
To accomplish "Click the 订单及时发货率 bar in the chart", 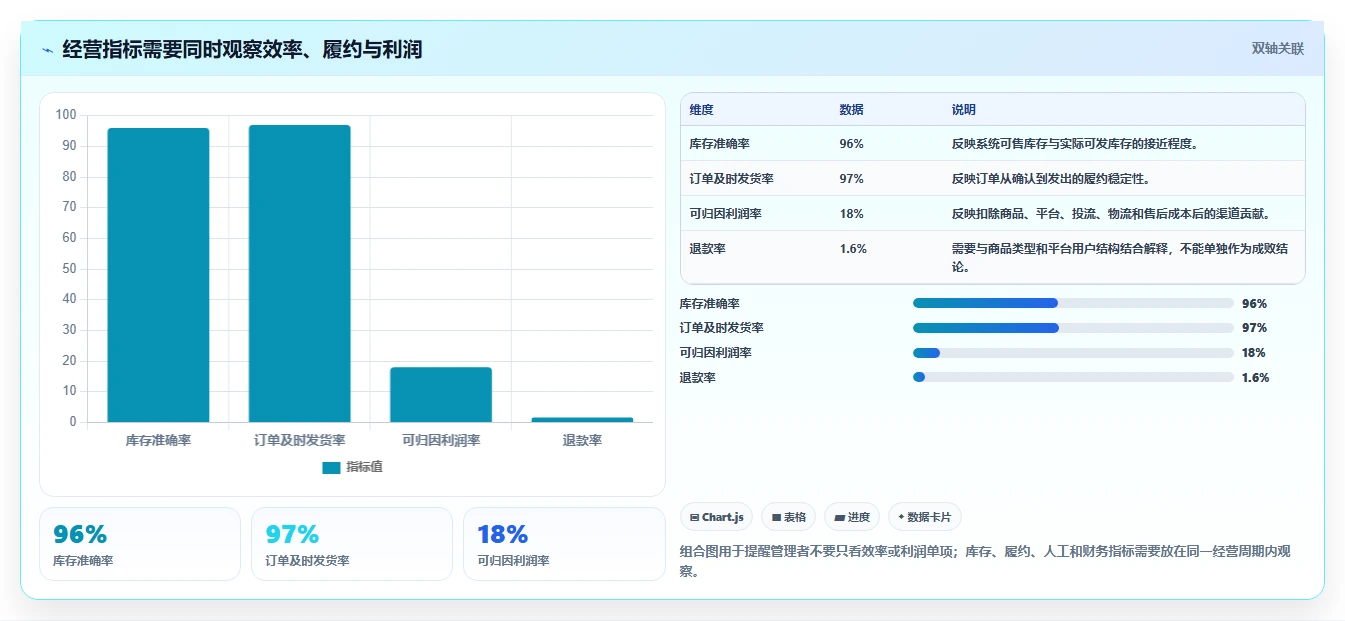I will [299, 273].
